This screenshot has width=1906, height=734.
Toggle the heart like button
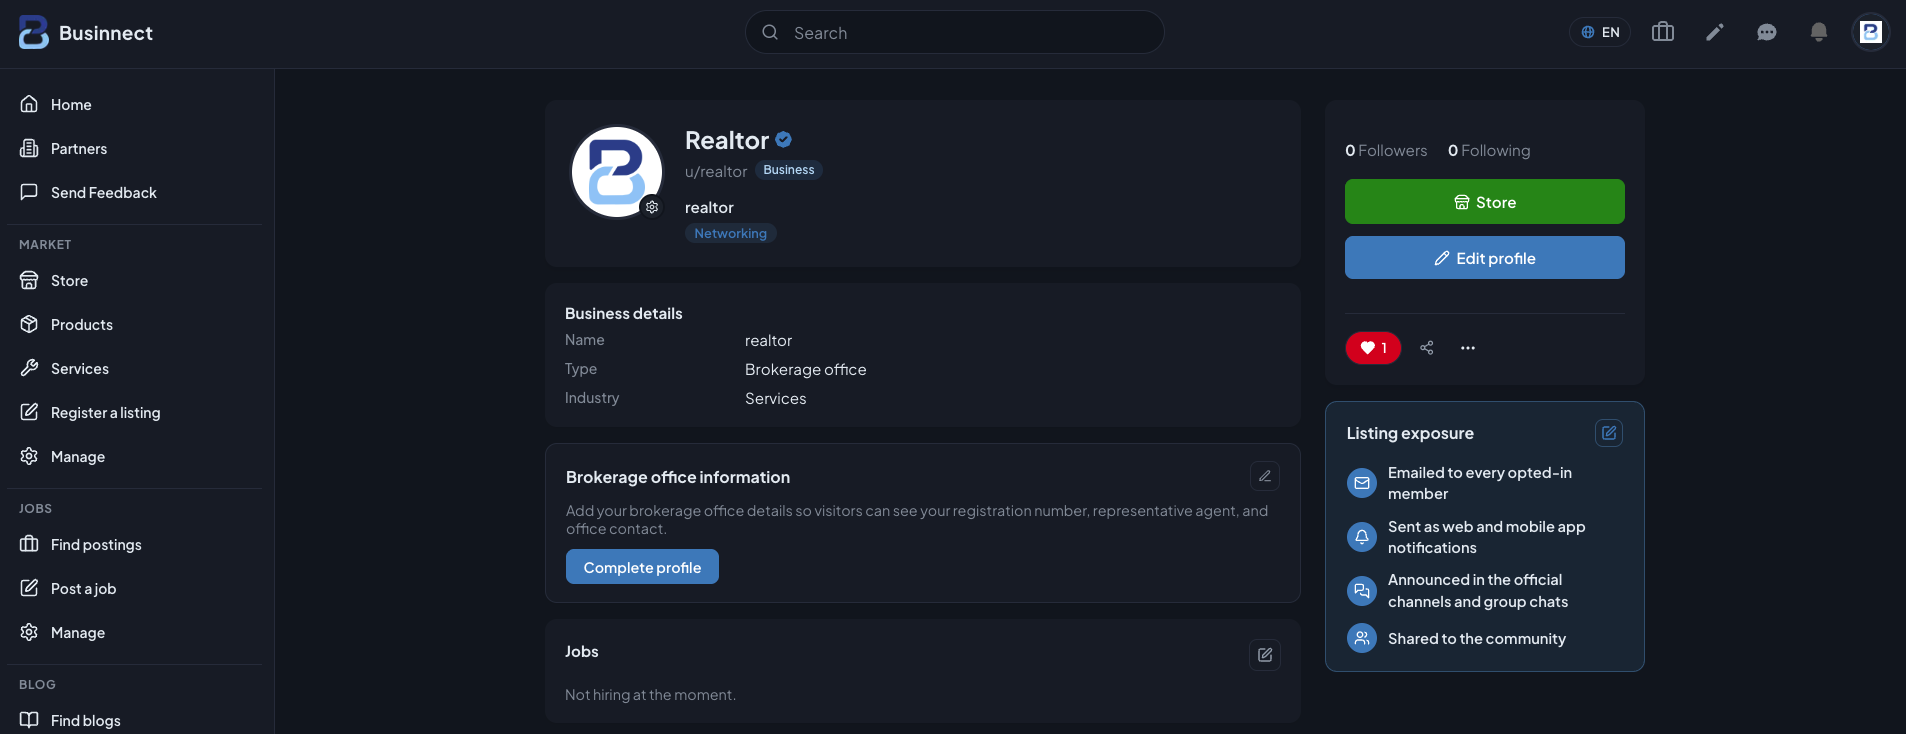click(x=1373, y=348)
